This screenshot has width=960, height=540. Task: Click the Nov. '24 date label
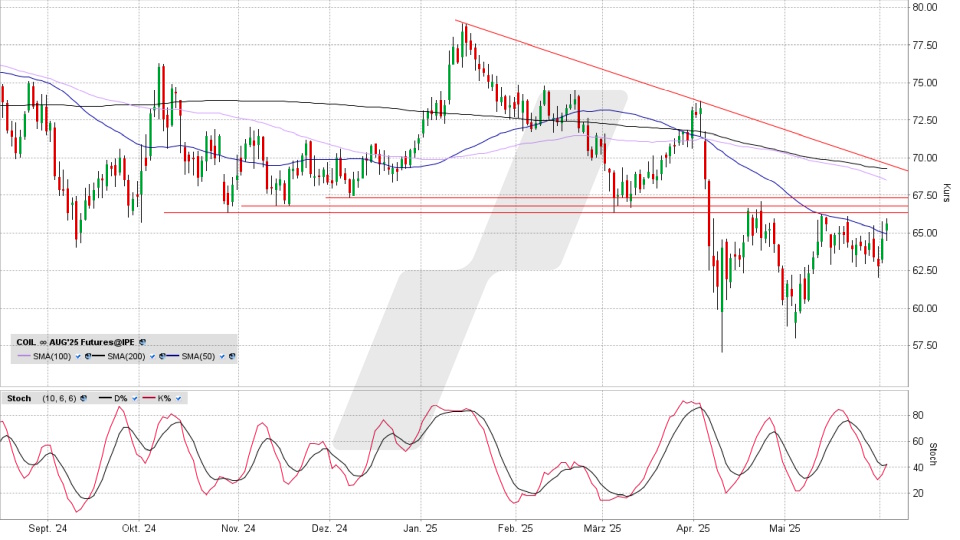tap(239, 529)
